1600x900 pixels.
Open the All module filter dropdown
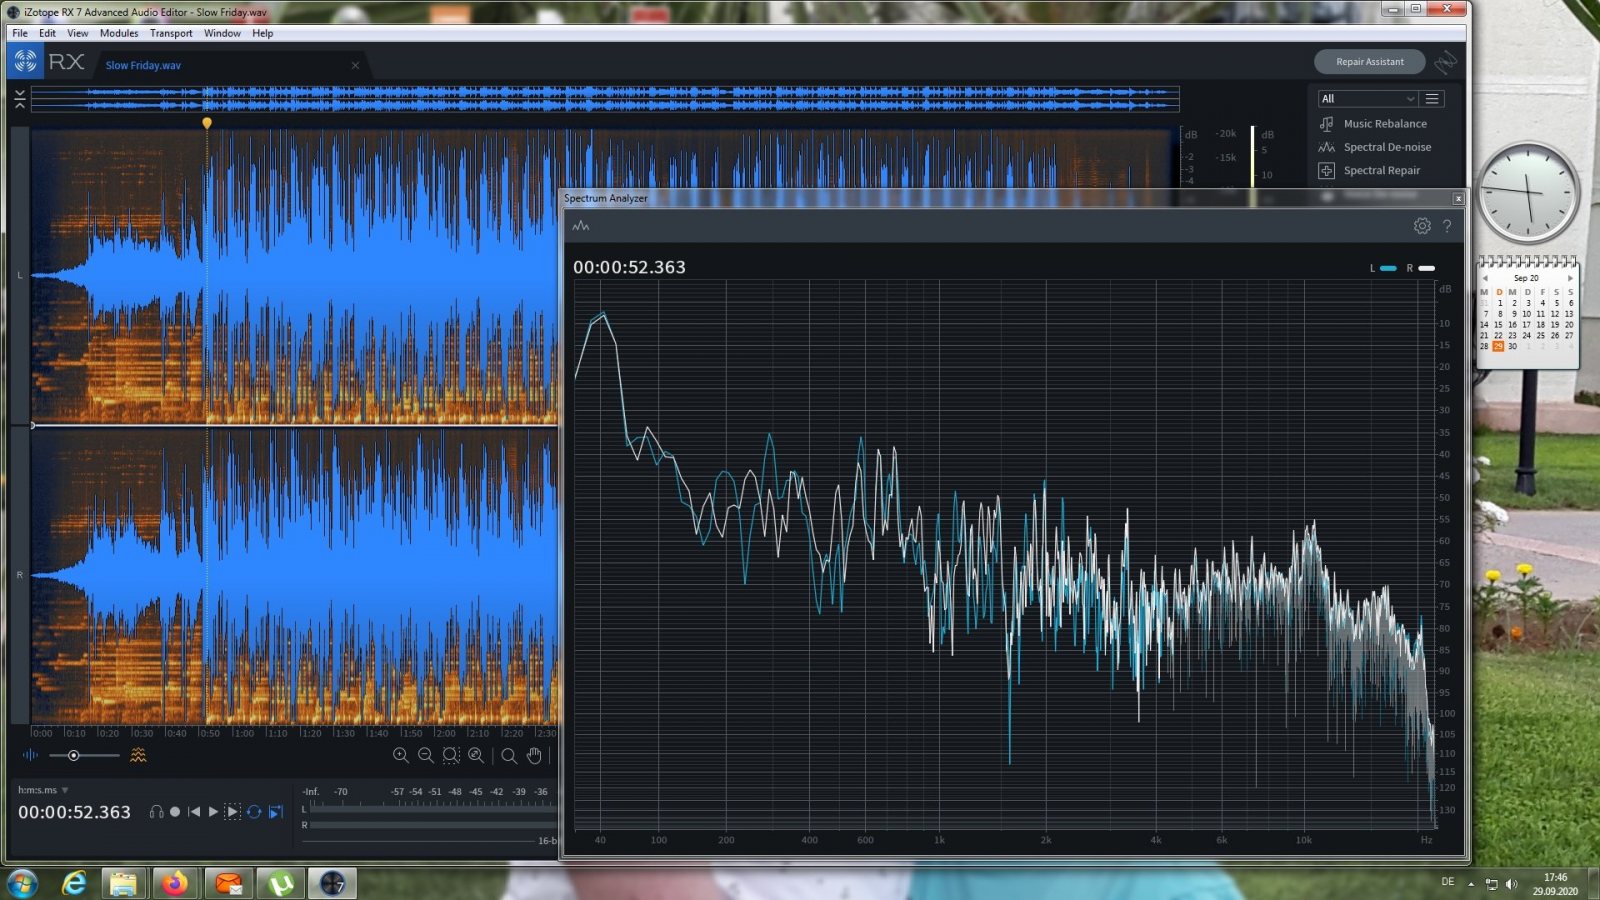point(1367,99)
